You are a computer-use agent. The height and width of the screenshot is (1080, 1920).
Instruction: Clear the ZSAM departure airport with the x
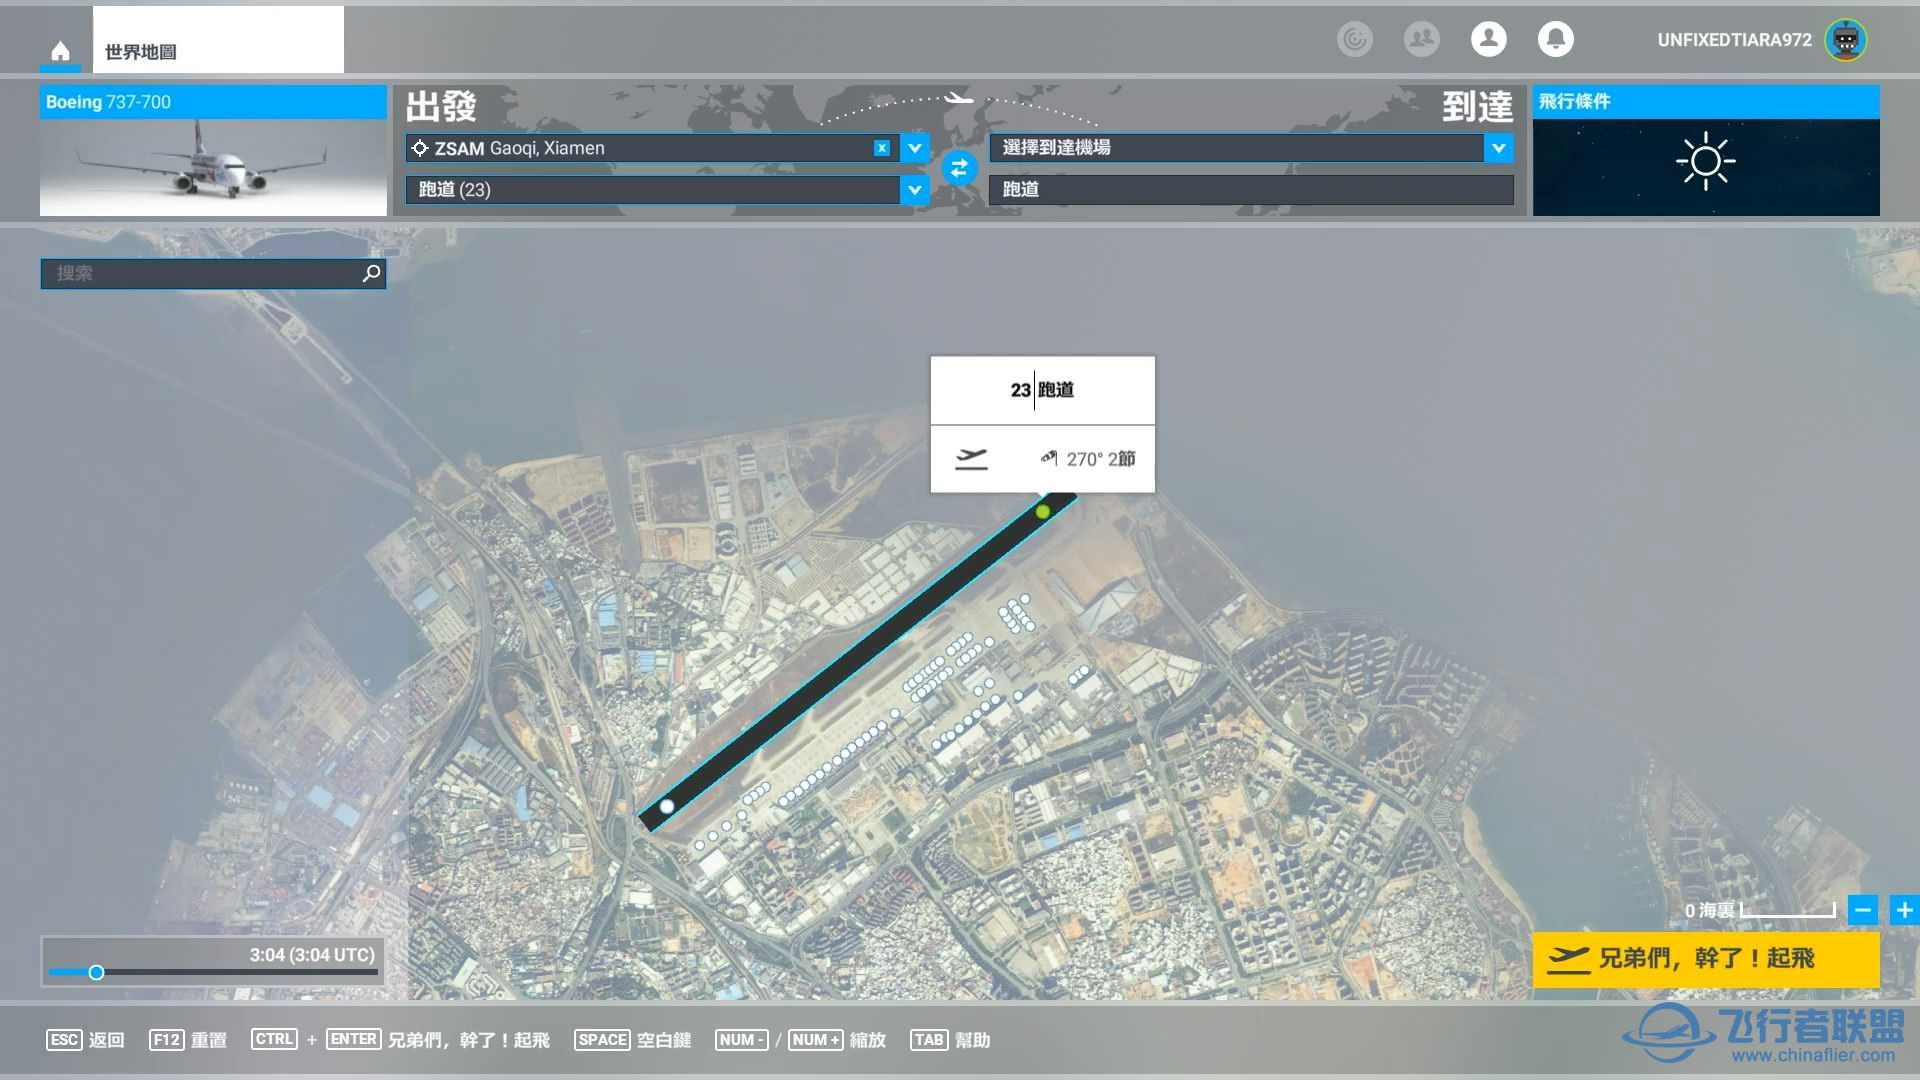point(881,148)
